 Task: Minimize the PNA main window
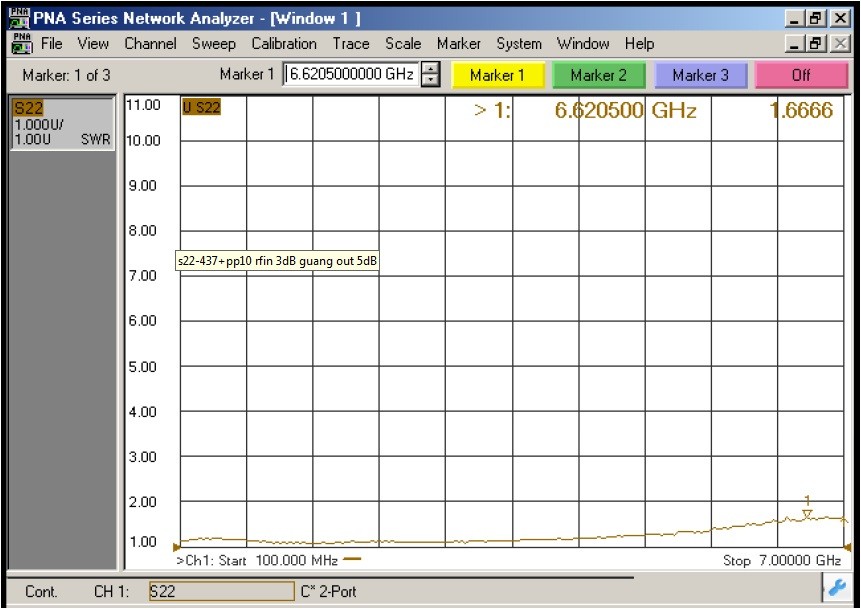click(795, 18)
